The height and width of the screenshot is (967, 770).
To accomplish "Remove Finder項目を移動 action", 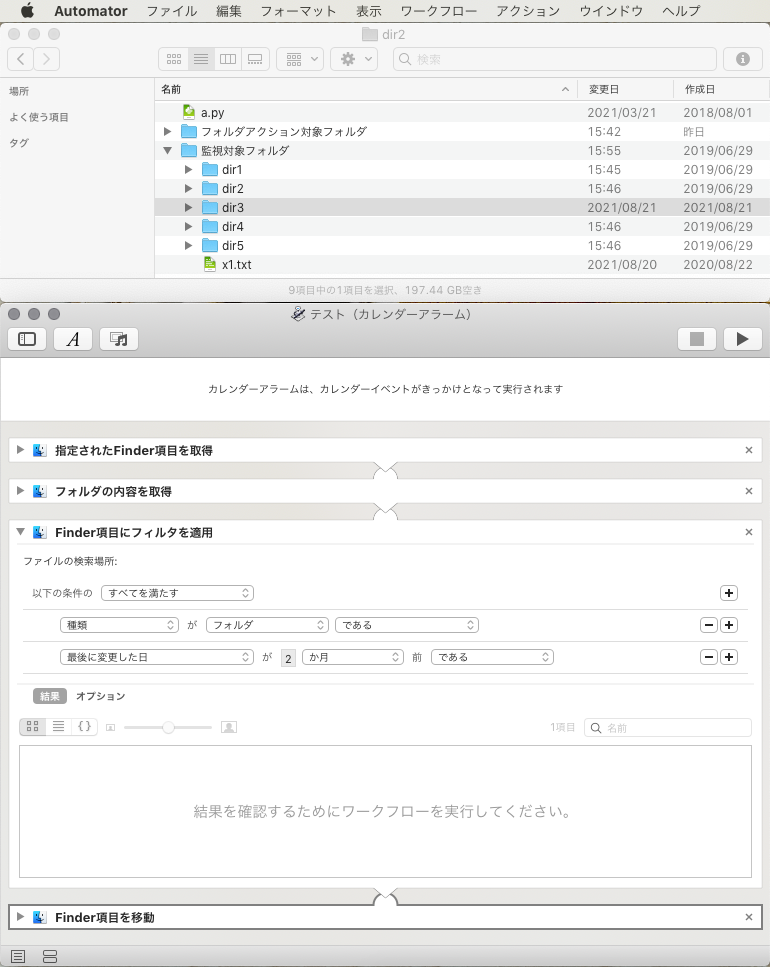I will (x=748, y=917).
